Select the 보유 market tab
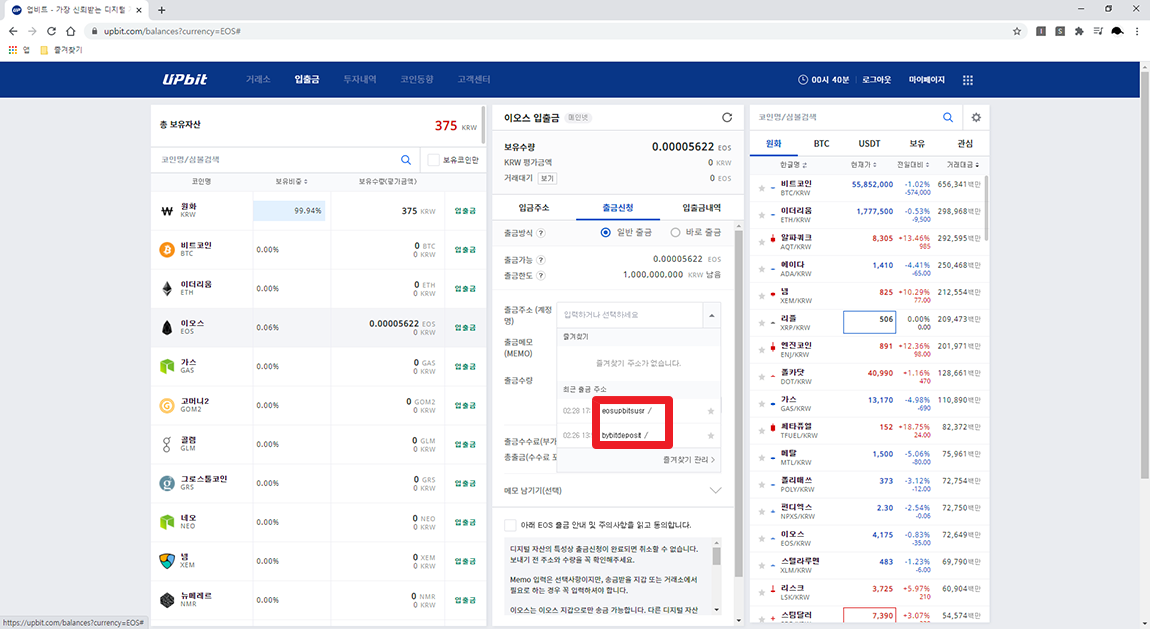 point(917,144)
